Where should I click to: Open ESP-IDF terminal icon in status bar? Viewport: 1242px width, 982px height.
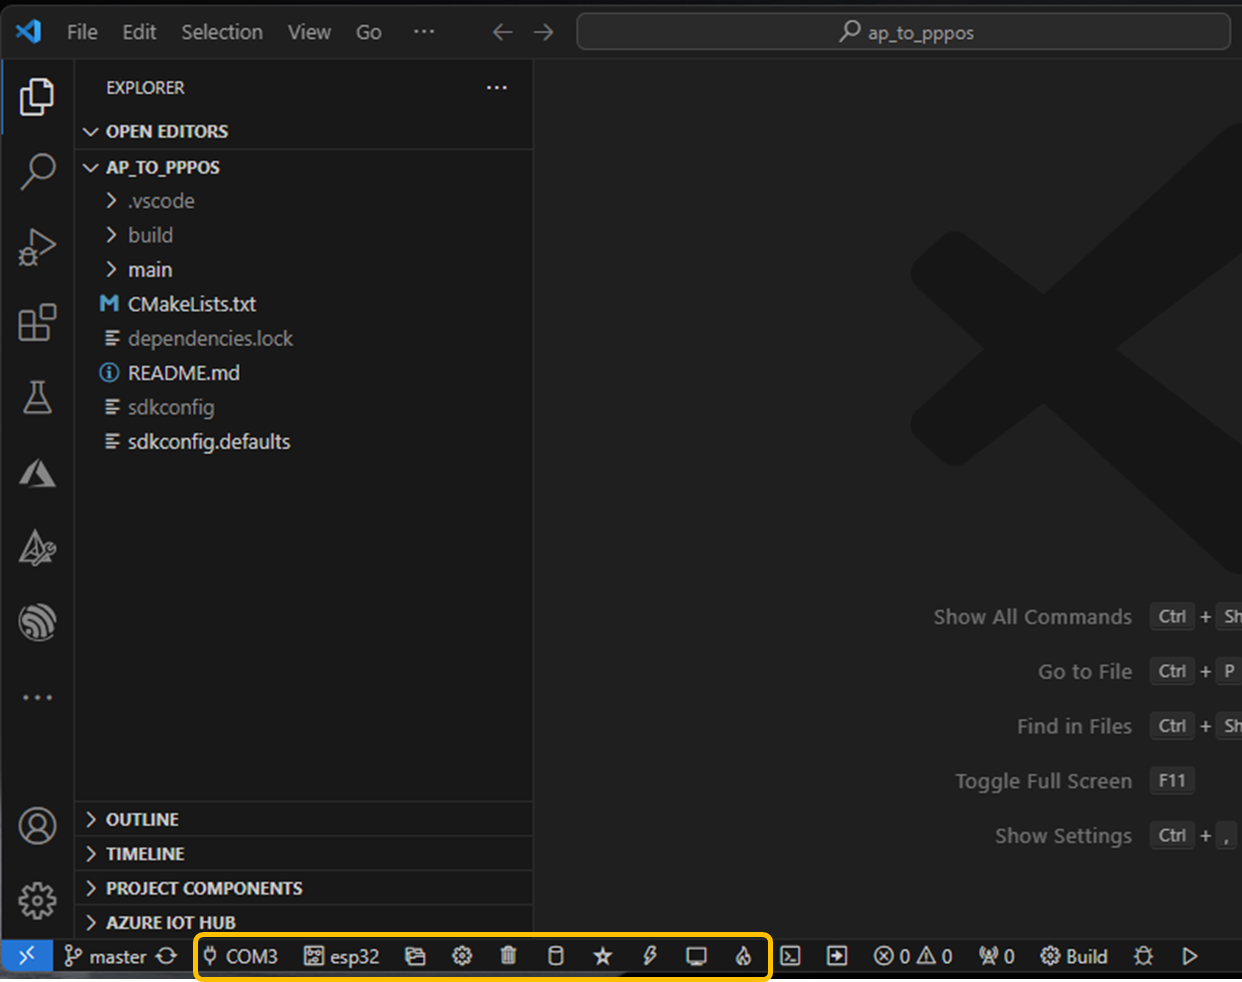coord(790,956)
